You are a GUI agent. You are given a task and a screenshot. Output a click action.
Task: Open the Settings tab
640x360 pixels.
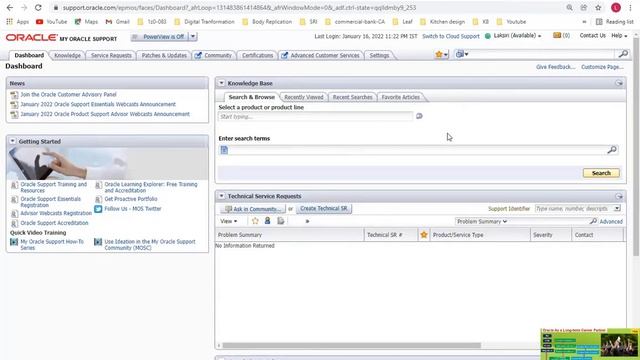coord(379,55)
